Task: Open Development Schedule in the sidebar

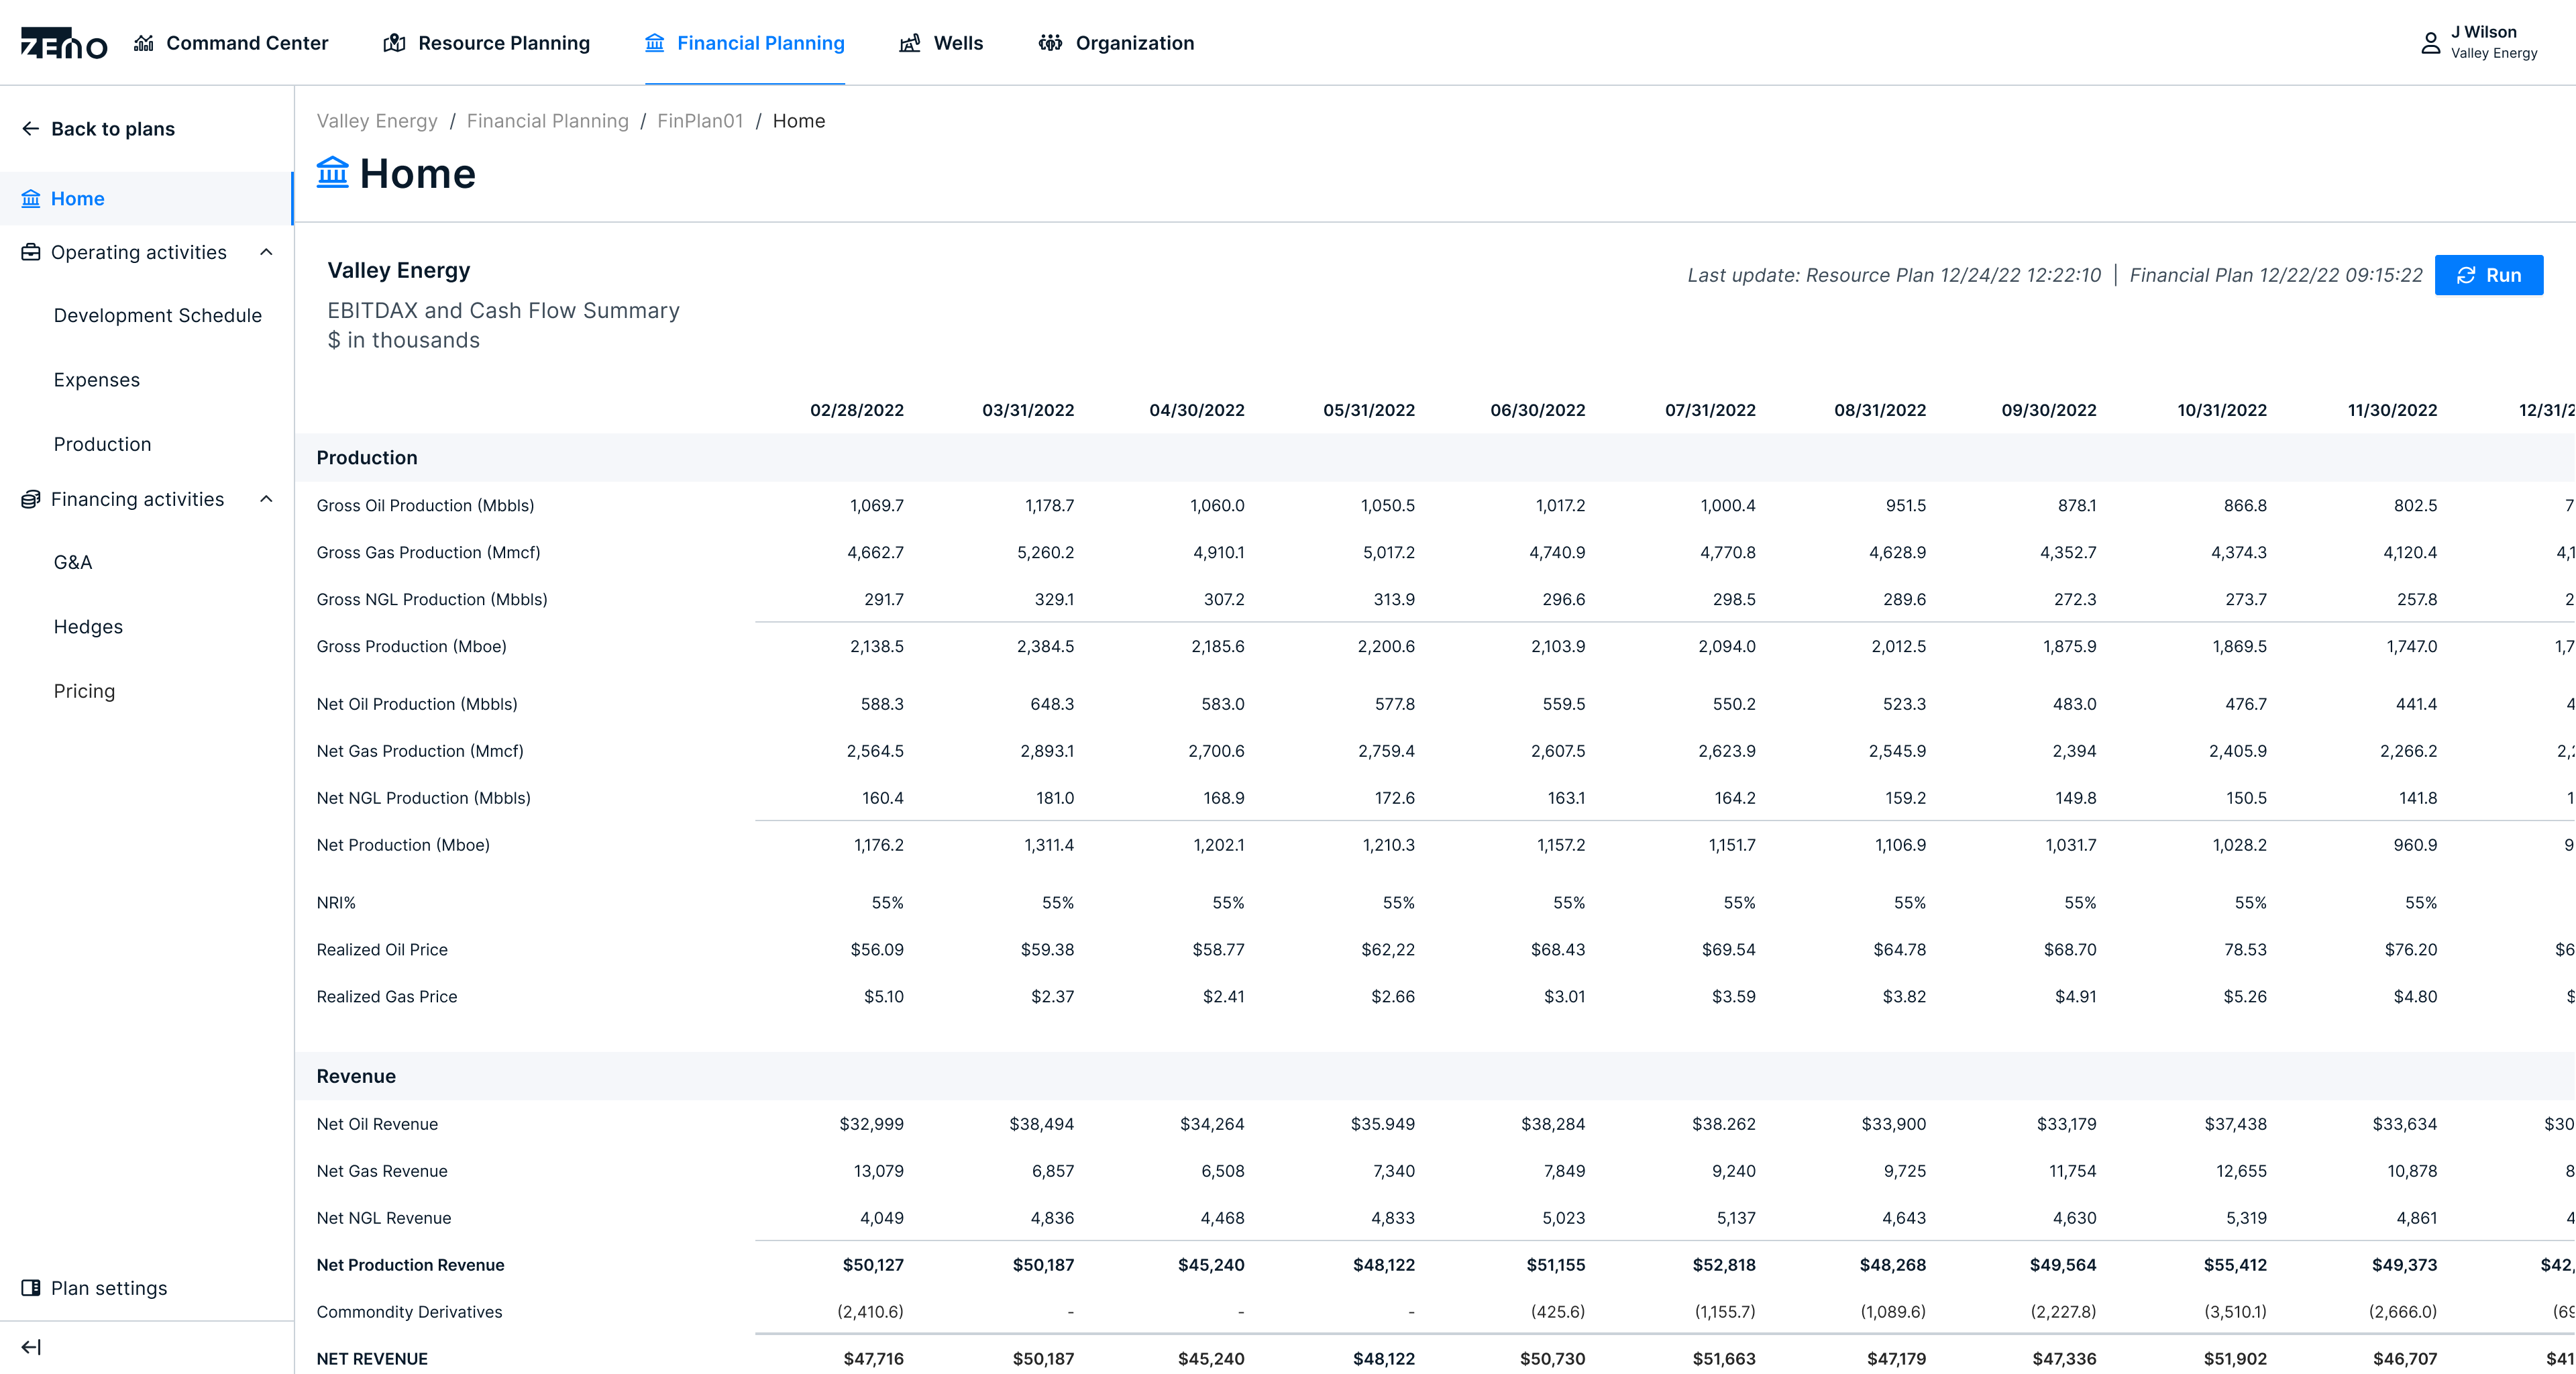Action: 158,315
